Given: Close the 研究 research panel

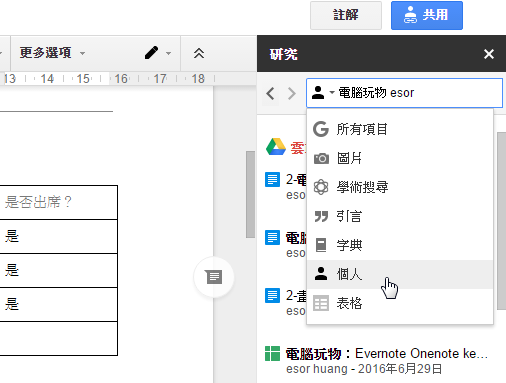Looking at the screenshot, I should tap(489, 54).
